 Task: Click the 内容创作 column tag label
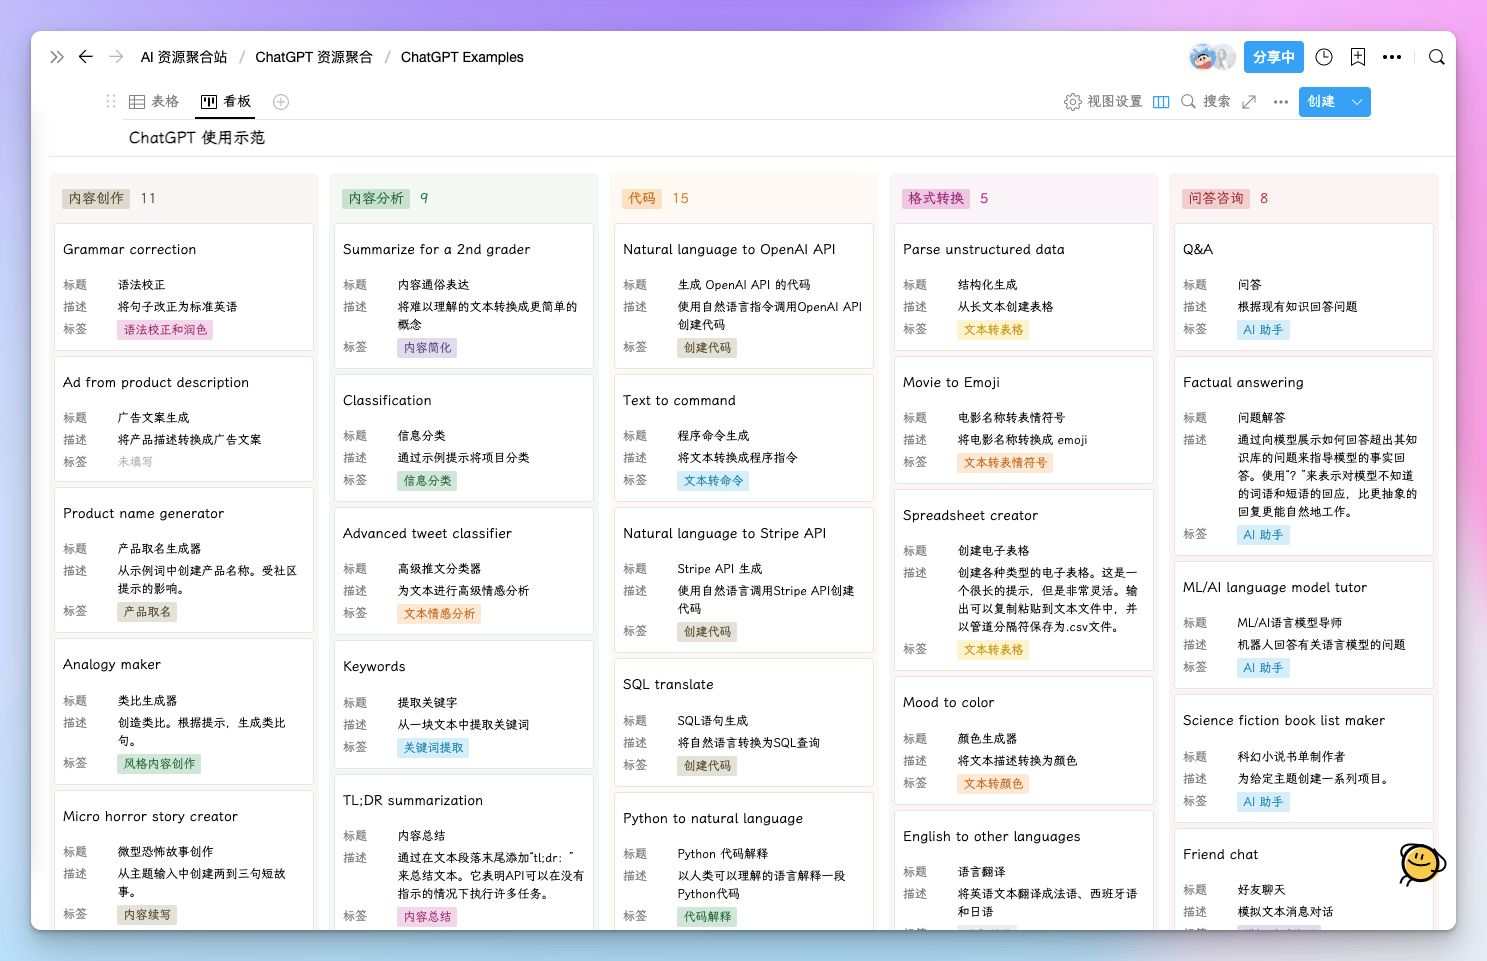[96, 198]
